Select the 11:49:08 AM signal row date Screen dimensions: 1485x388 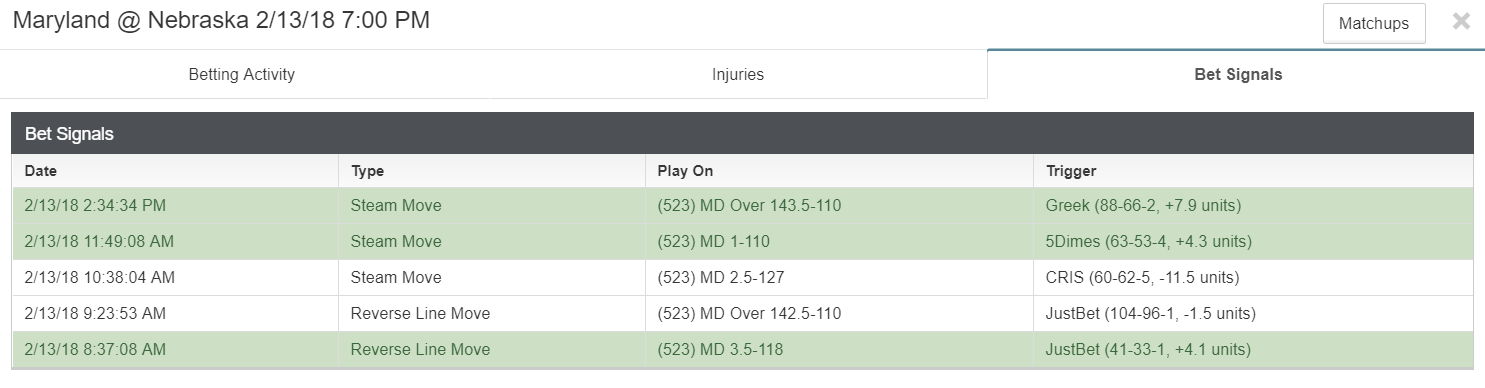[98, 242]
